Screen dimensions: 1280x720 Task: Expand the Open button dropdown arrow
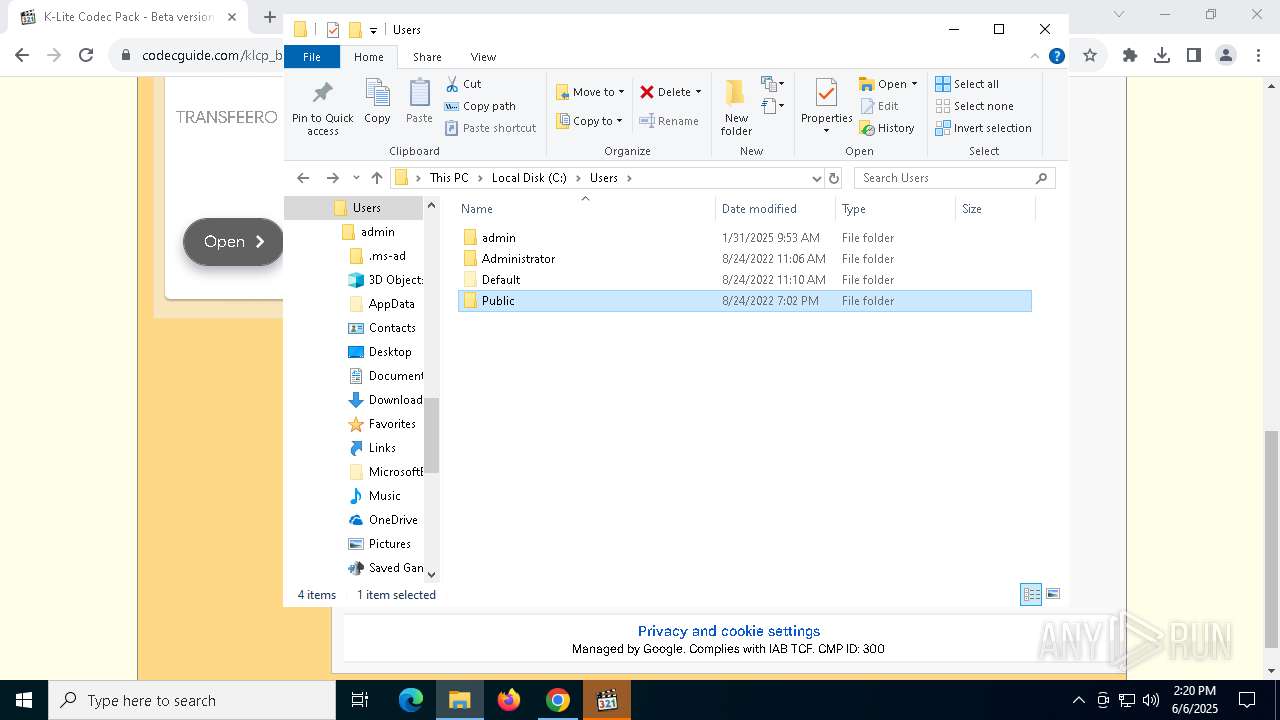point(914,84)
